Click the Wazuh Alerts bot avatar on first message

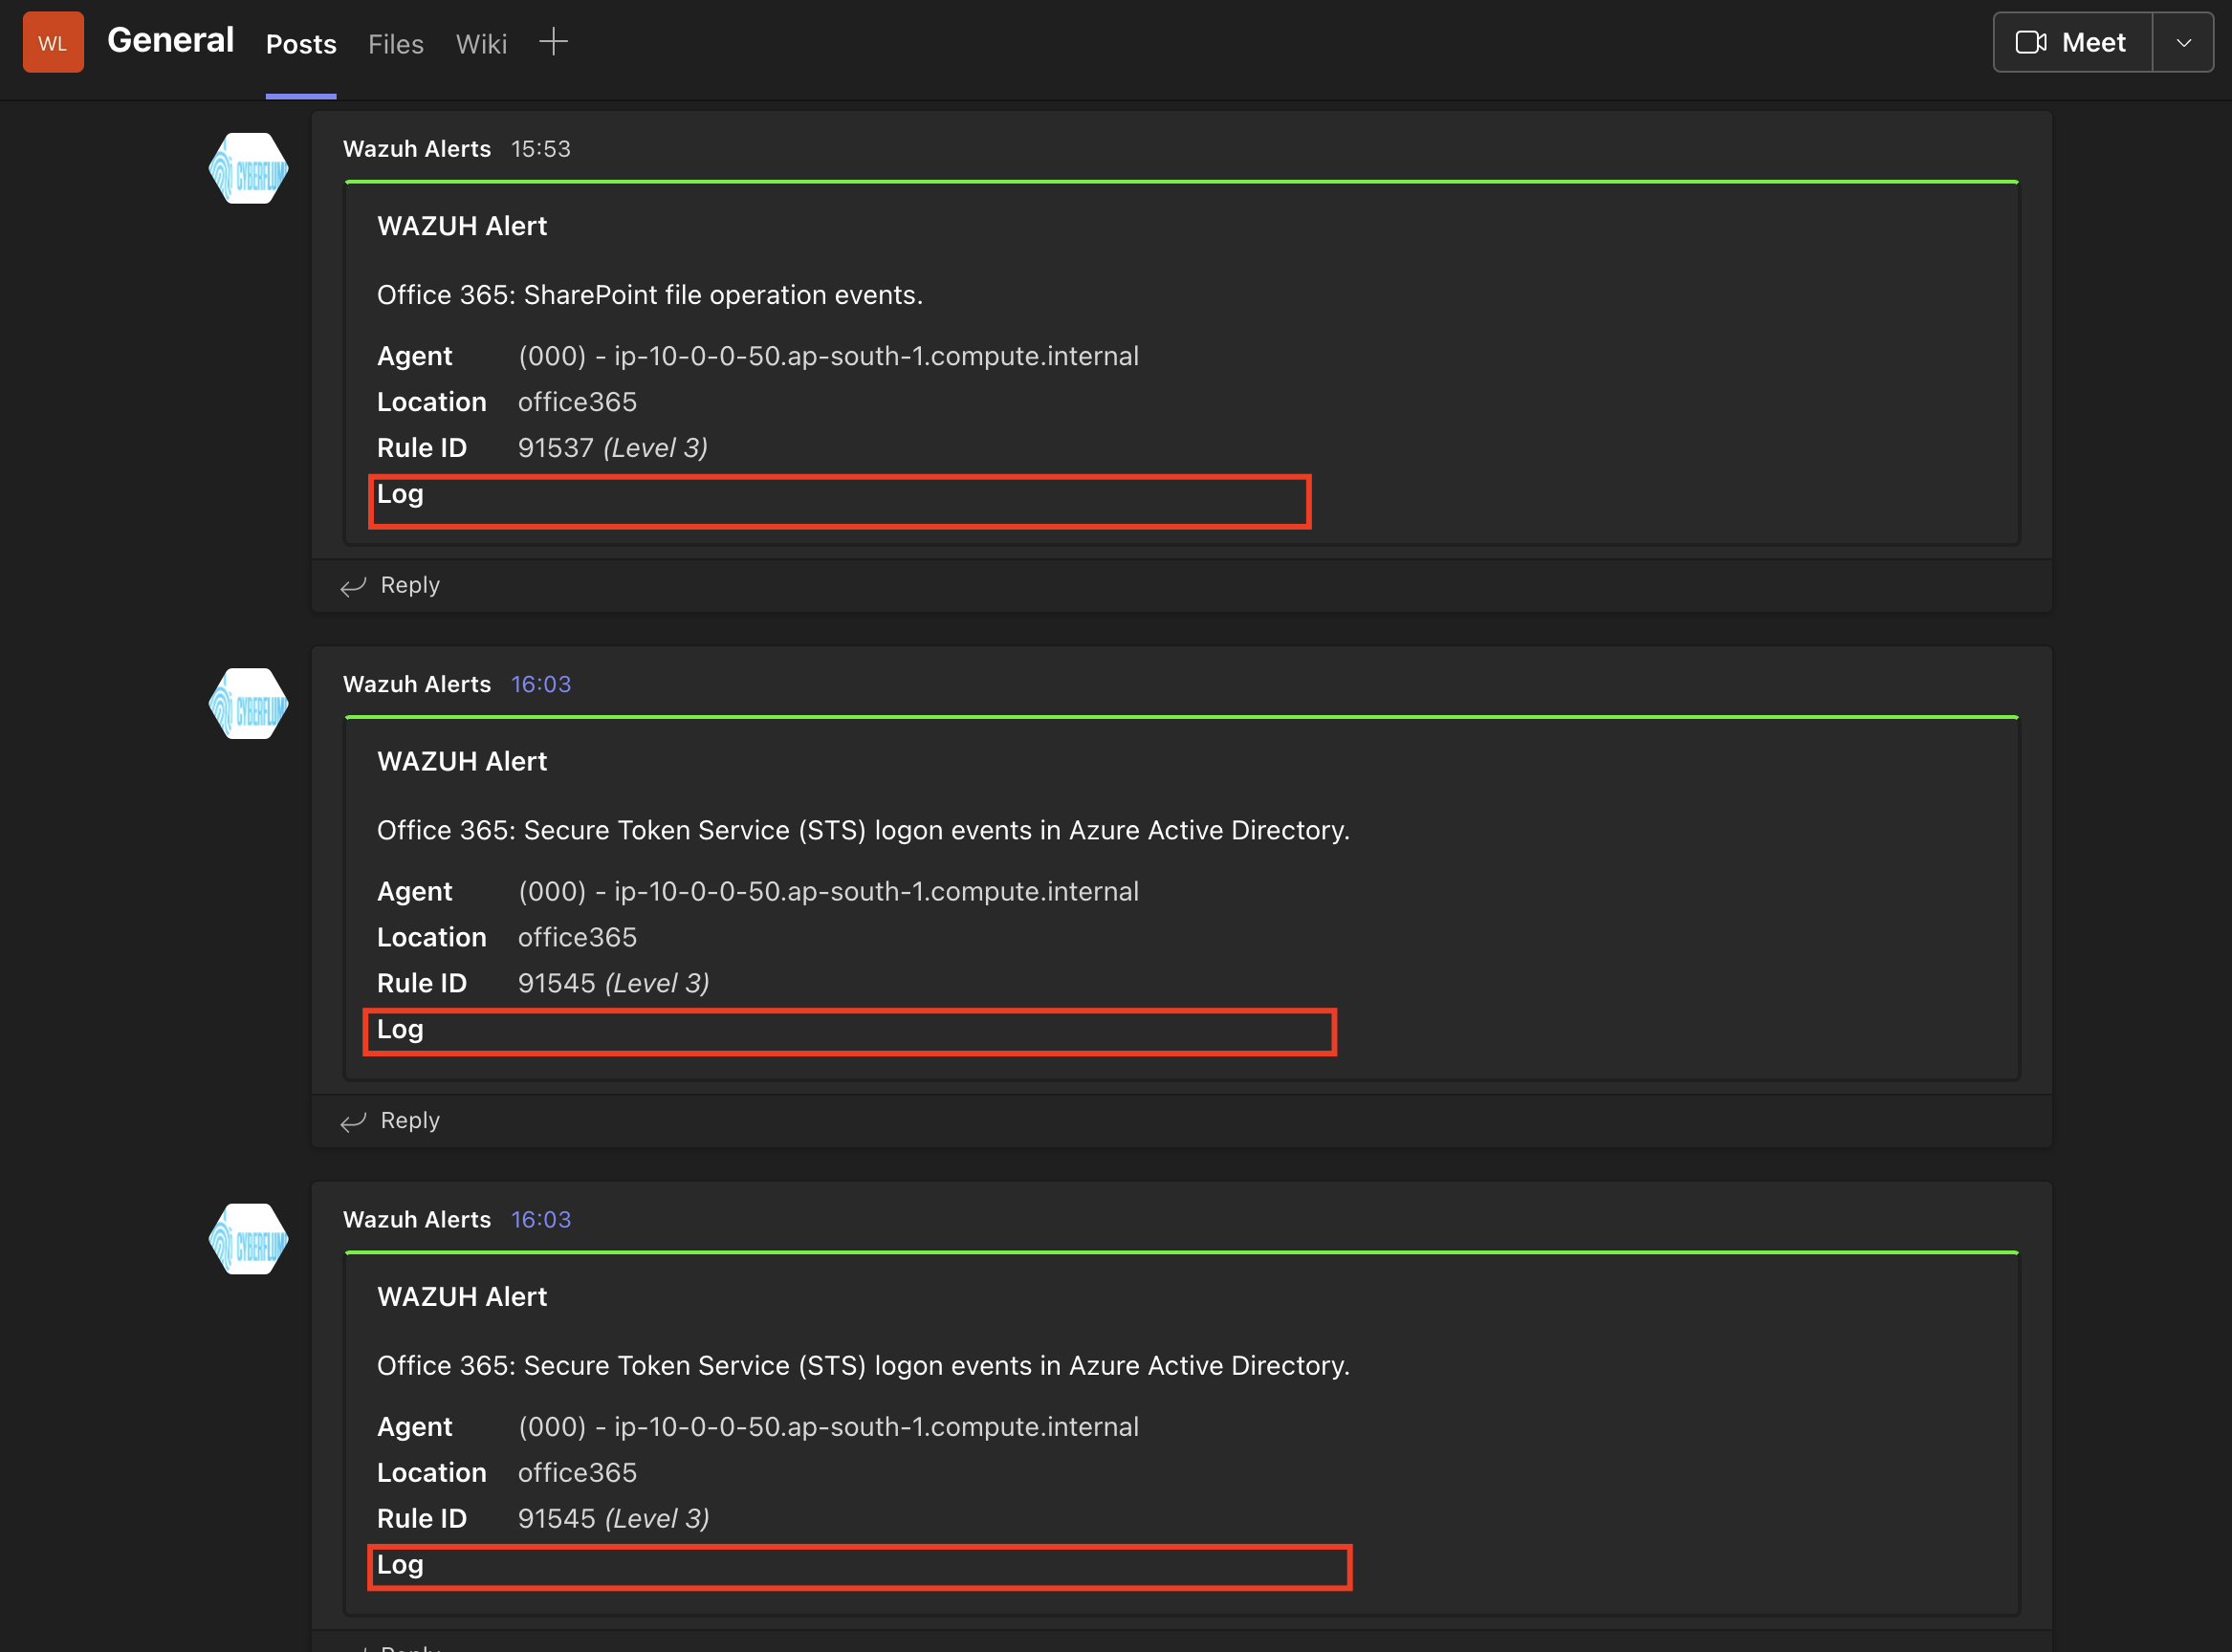(247, 168)
